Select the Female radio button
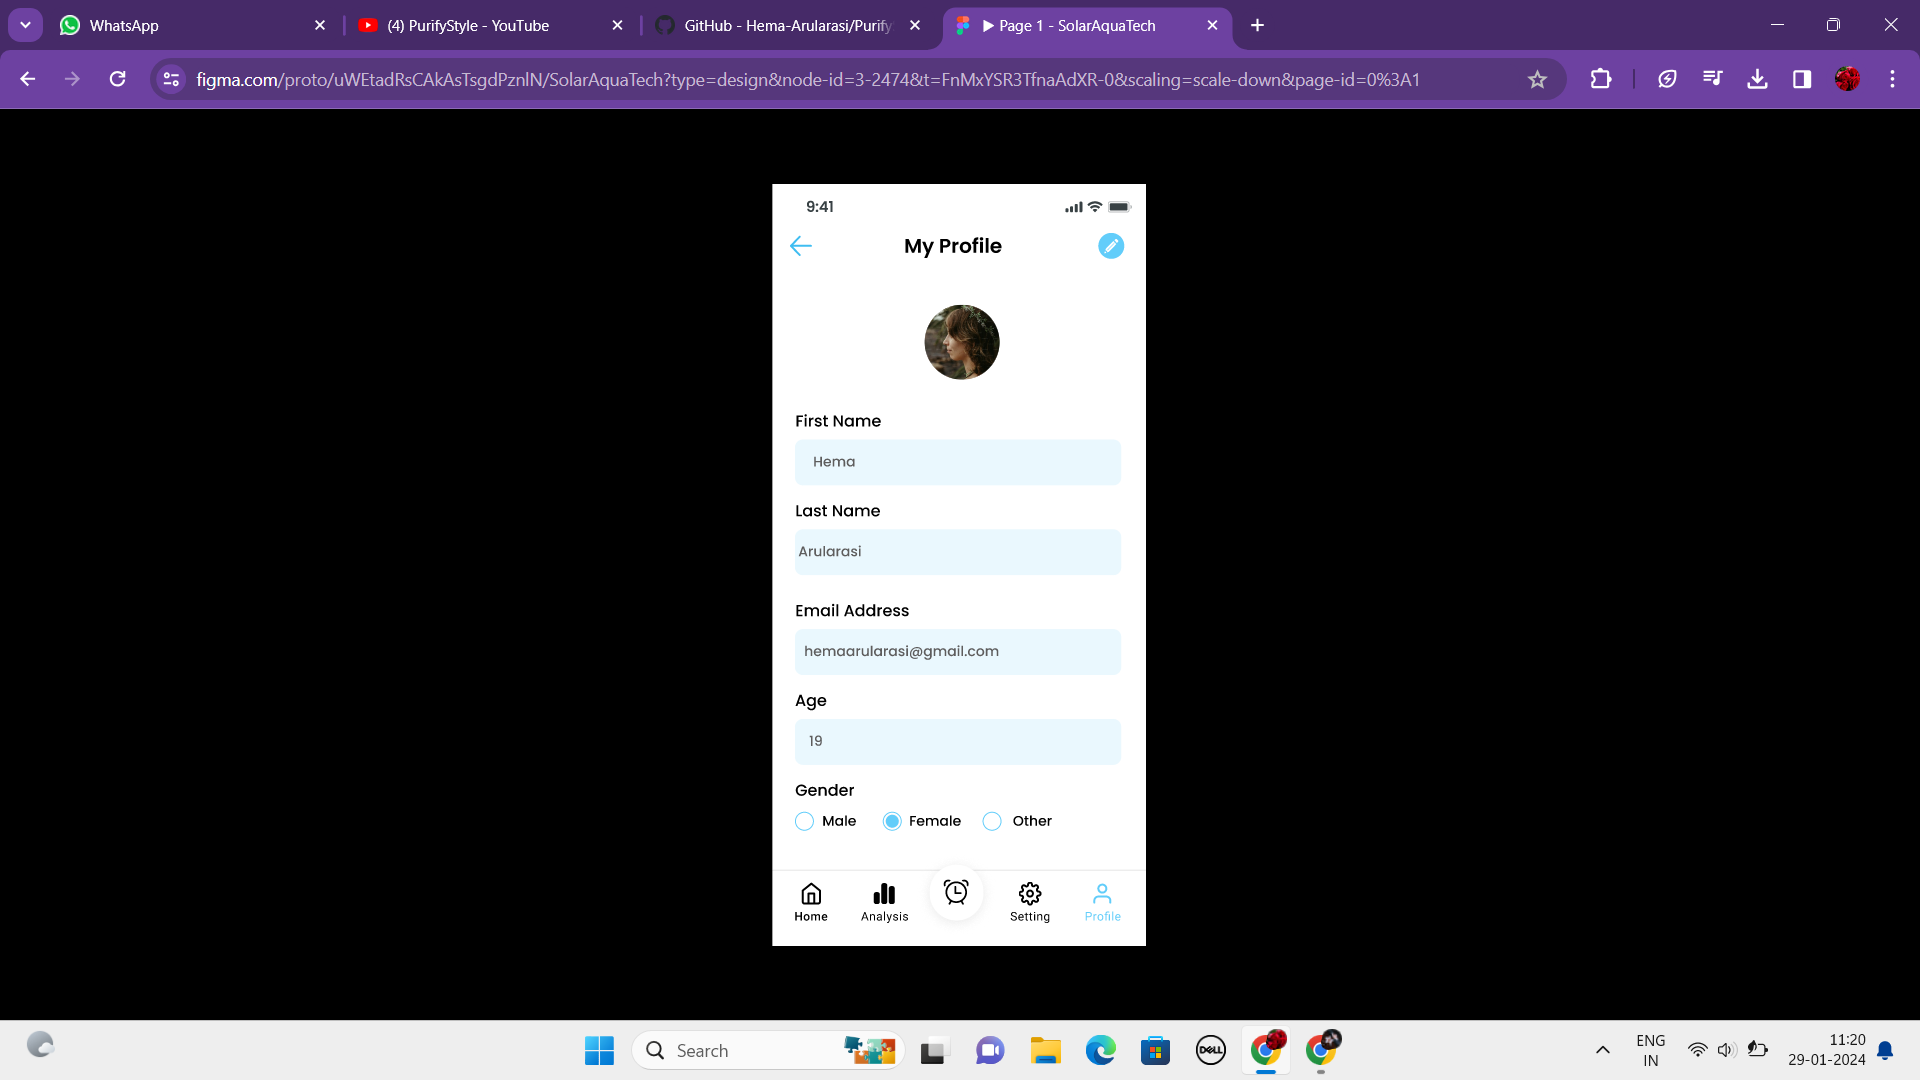 (892, 821)
